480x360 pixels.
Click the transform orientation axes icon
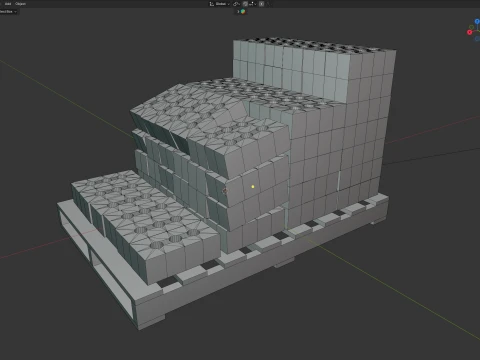pos(212,4)
